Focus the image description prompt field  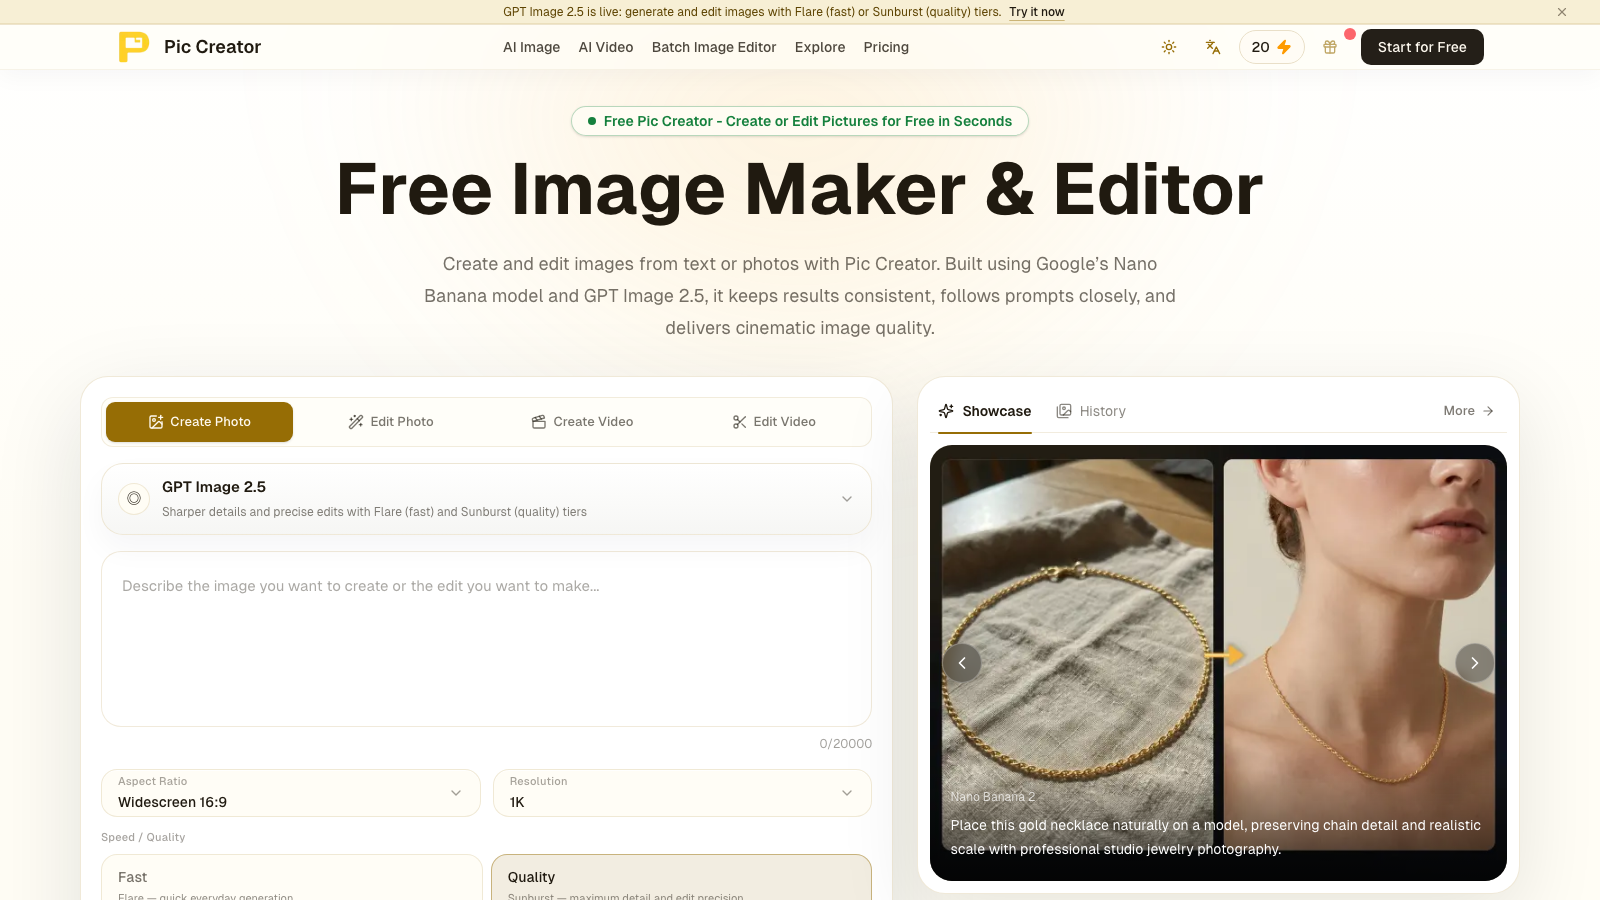[486, 639]
